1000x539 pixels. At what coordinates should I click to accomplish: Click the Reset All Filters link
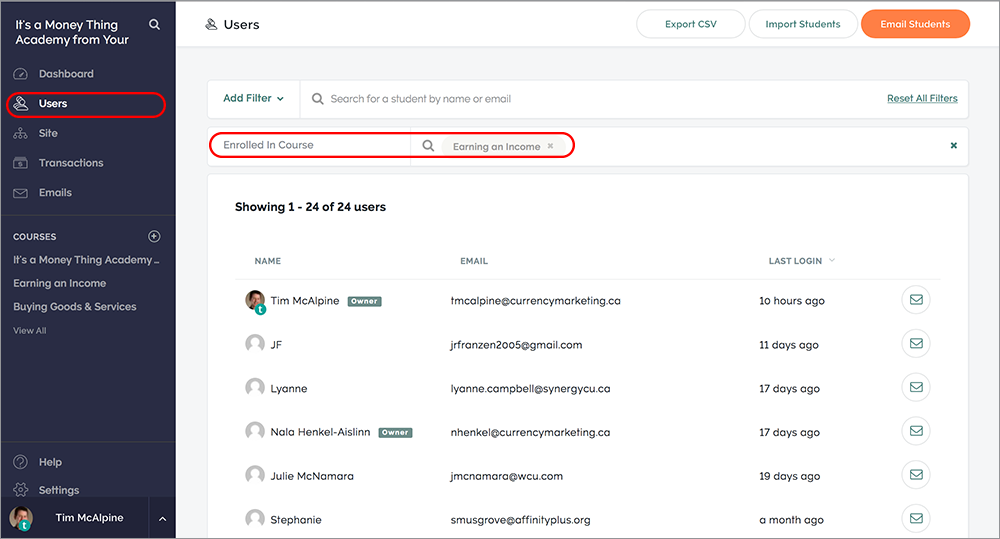point(922,98)
